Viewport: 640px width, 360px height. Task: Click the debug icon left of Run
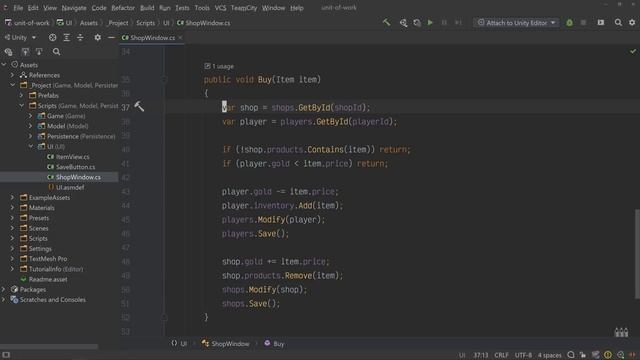[417, 23]
